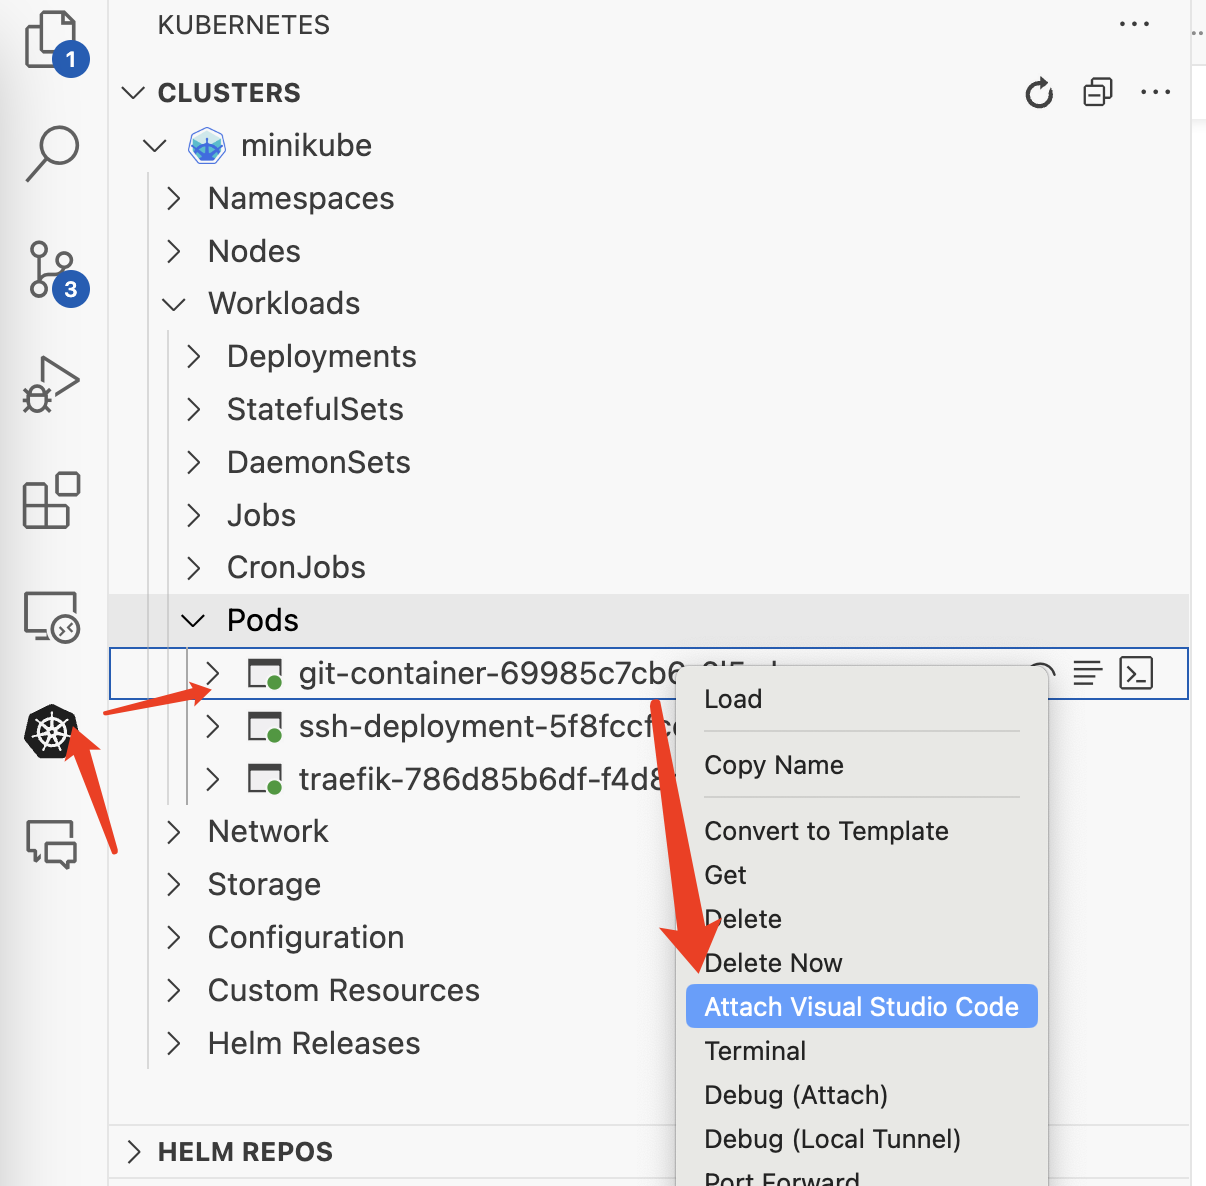1206x1186 pixels.
Task: Collapse the Workloads node
Action: click(x=174, y=304)
